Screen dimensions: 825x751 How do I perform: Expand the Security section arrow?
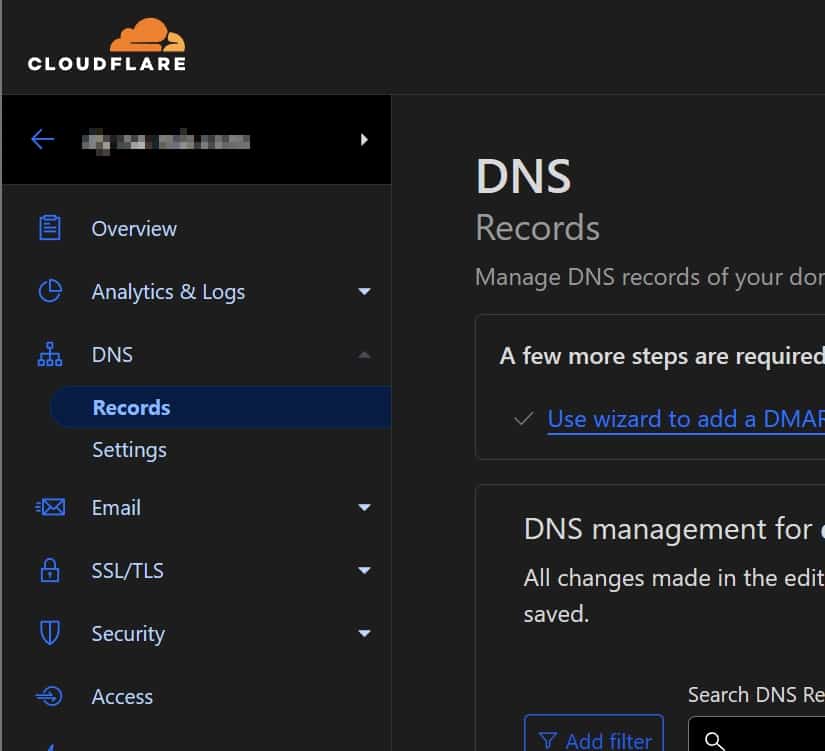(364, 634)
